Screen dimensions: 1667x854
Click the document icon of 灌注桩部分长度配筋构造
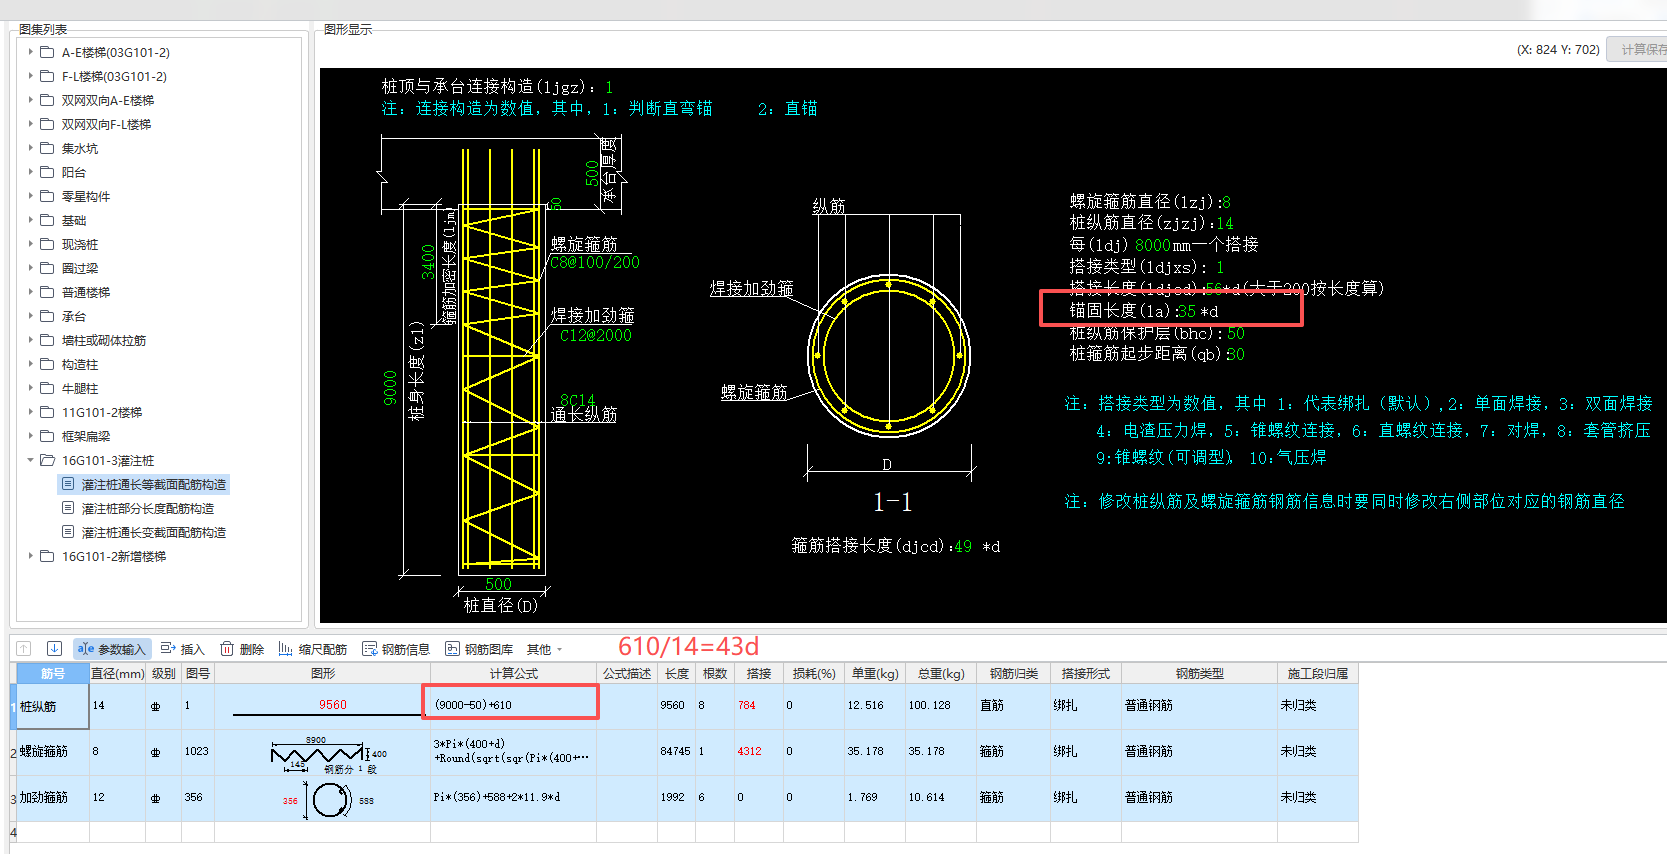click(x=68, y=508)
